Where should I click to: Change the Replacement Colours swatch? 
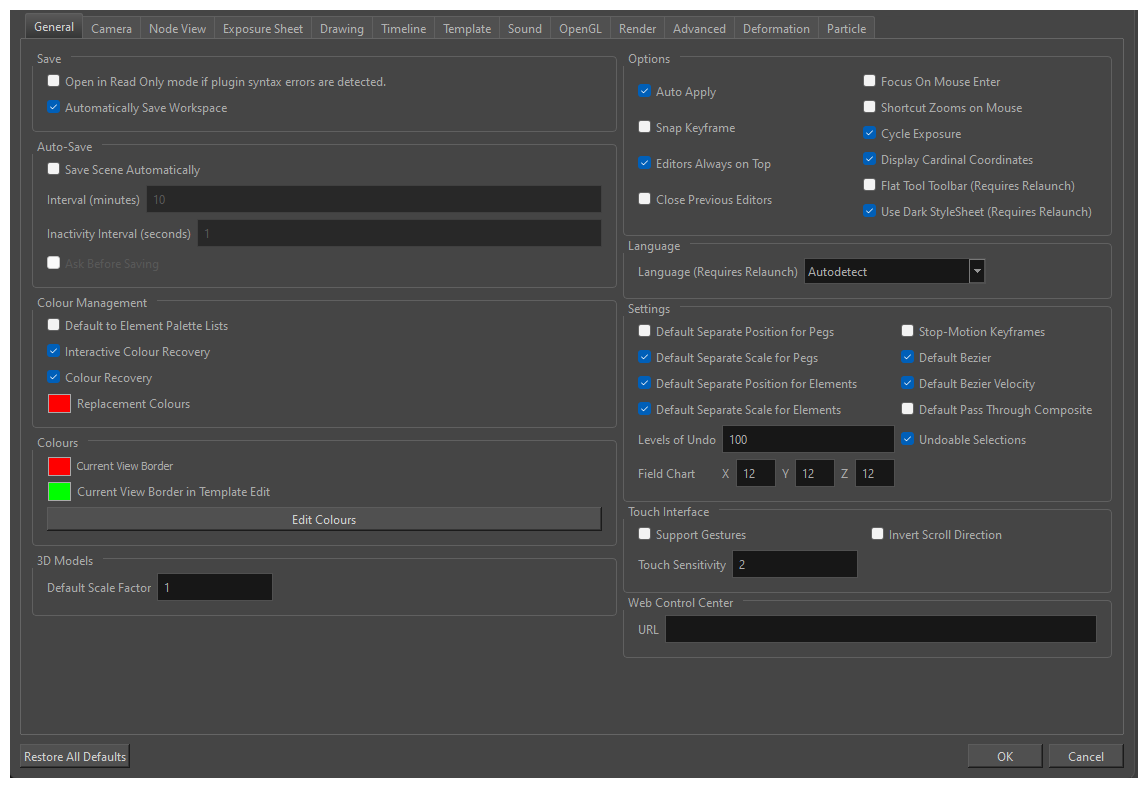click(58, 403)
